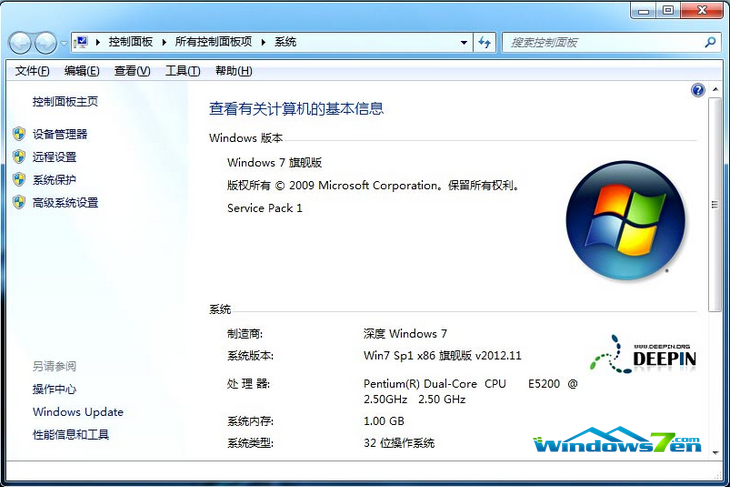Click 'Service Pack 1' text

point(265,208)
